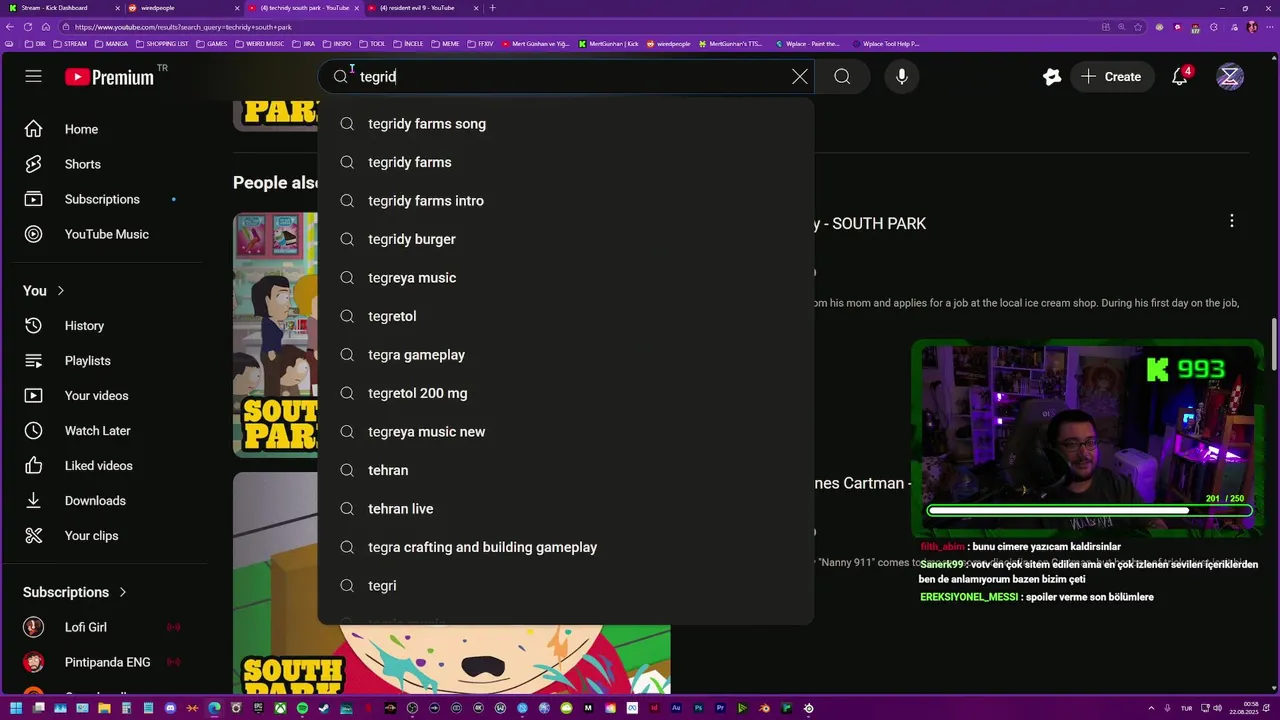
Task: Choose suggestion tegreya music new
Action: [566, 432]
